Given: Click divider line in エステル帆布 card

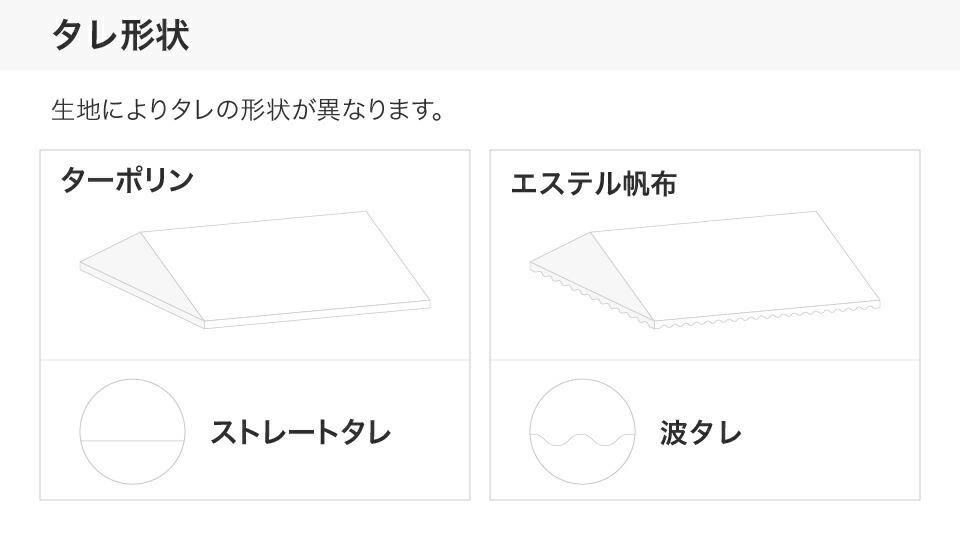Looking at the screenshot, I should tap(705, 360).
